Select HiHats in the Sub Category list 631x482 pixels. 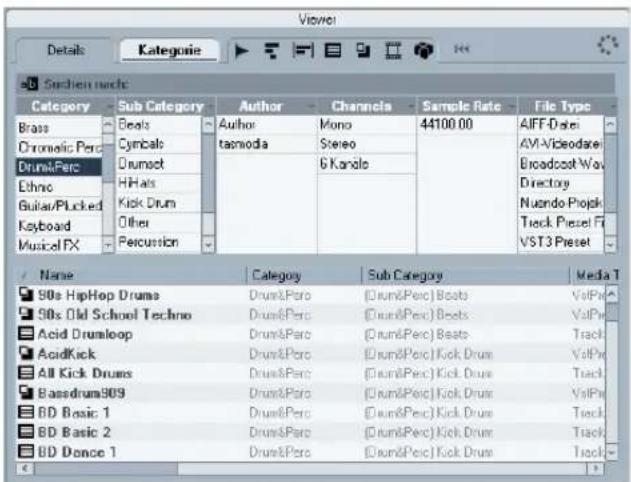coord(159,183)
